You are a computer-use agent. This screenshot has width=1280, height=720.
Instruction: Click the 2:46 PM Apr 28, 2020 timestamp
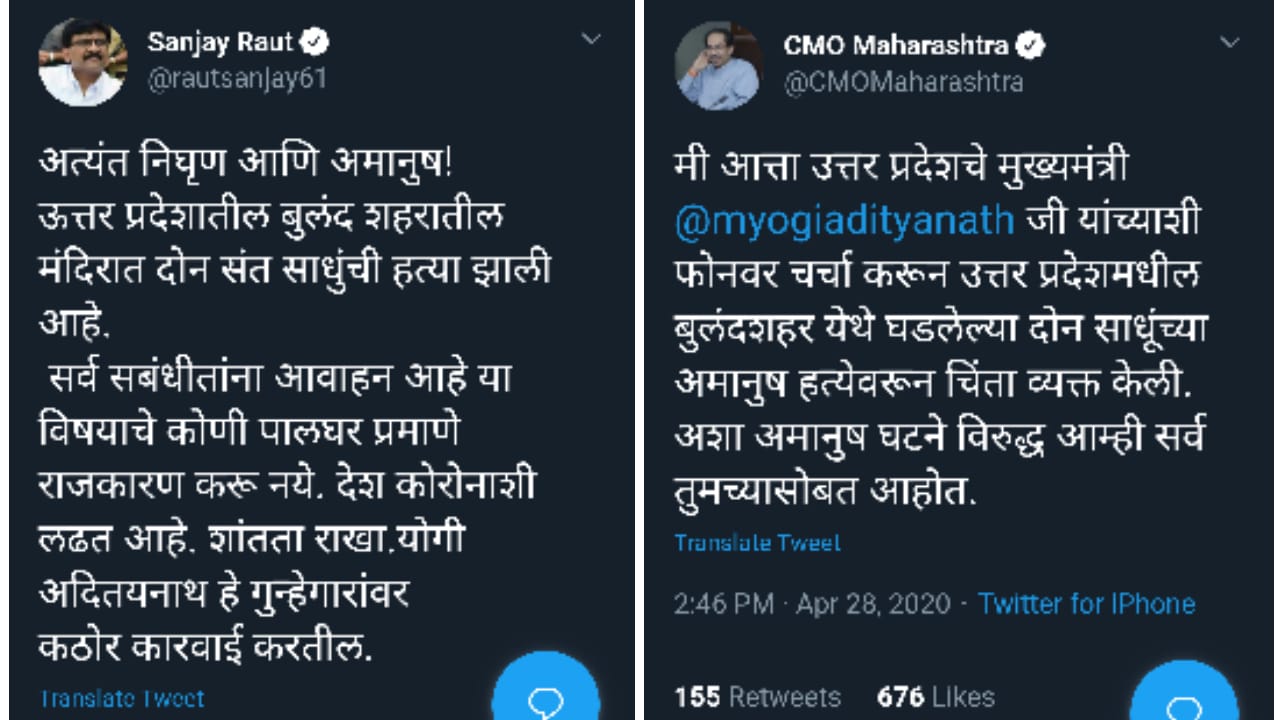(810, 604)
